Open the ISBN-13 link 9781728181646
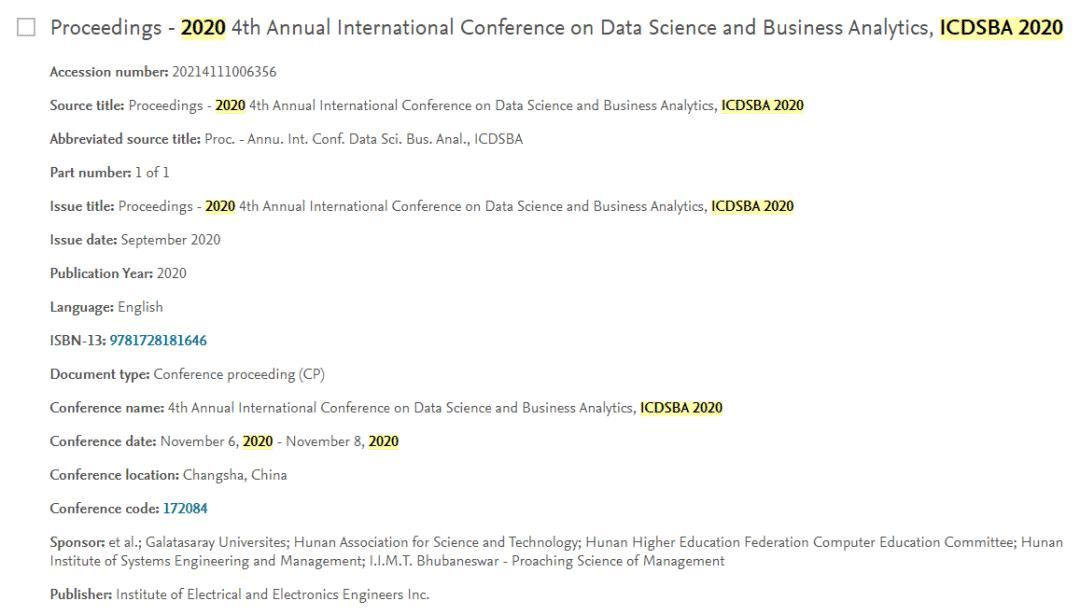The image size is (1080, 615). point(165,341)
